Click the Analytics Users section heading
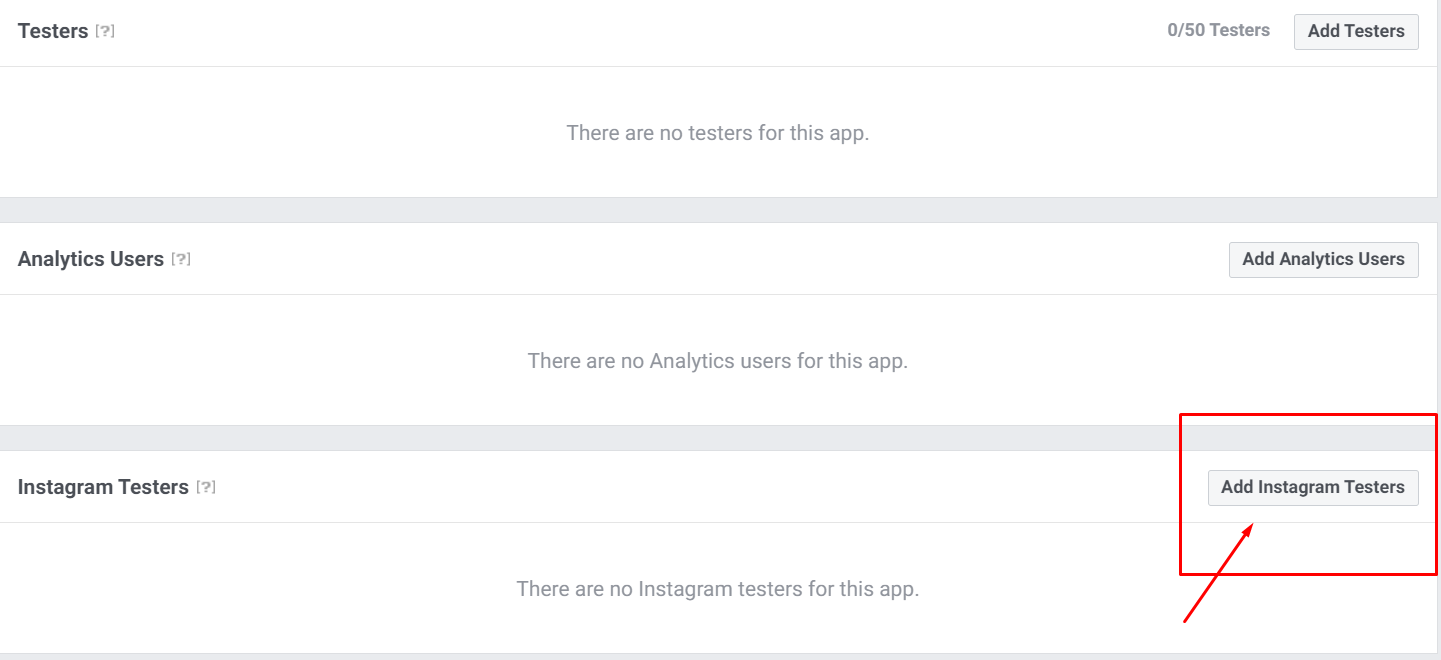The height and width of the screenshot is (660, 1441). [91, 259]
